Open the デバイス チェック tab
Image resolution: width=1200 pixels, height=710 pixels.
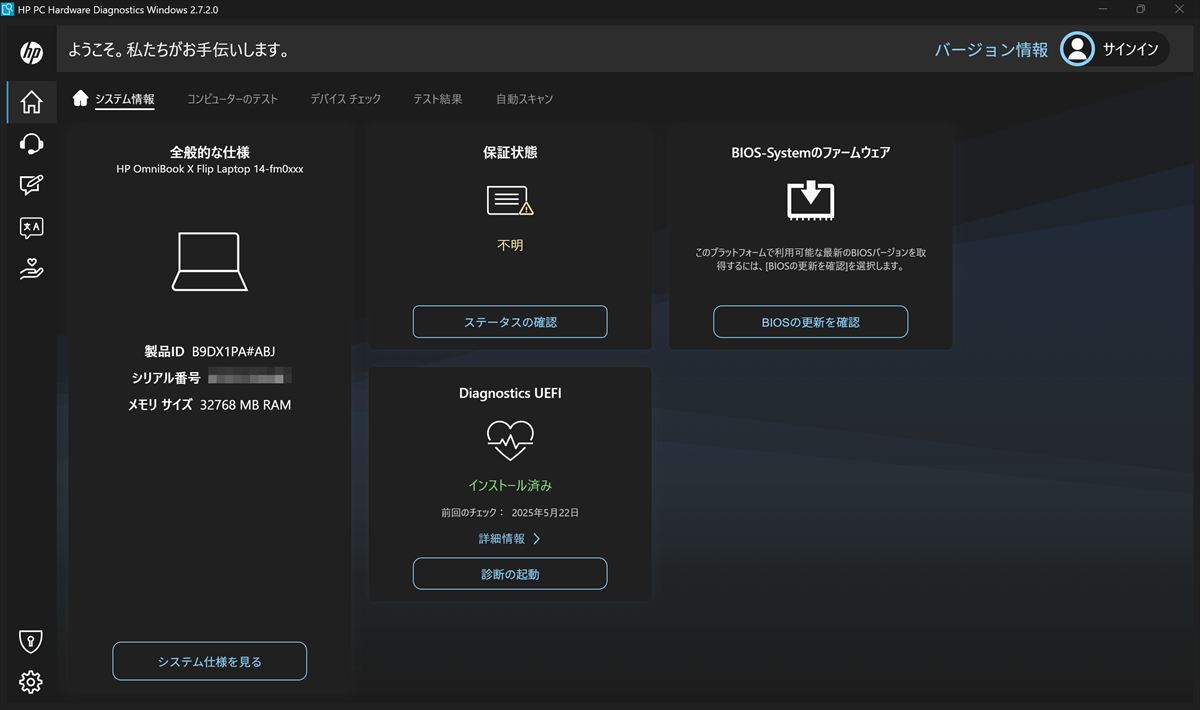pos(345,99)
